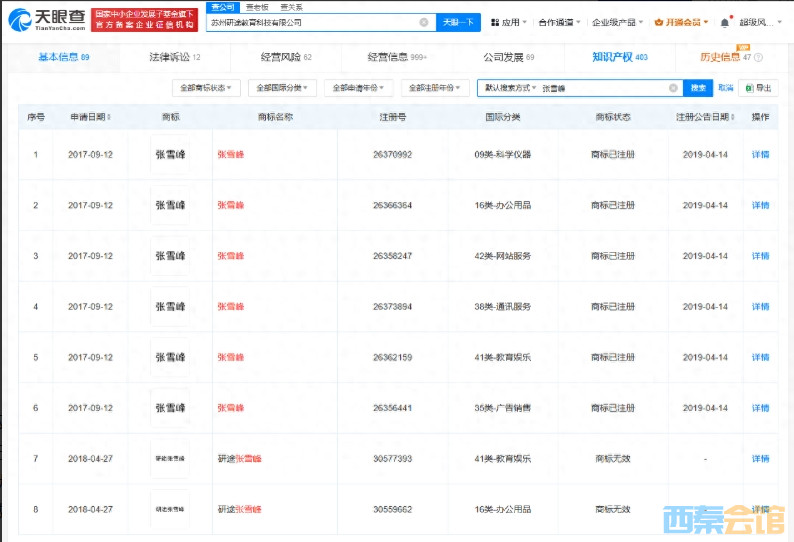Open the 经营风险 tab
The image size is (794, 542).
[286, 57]
